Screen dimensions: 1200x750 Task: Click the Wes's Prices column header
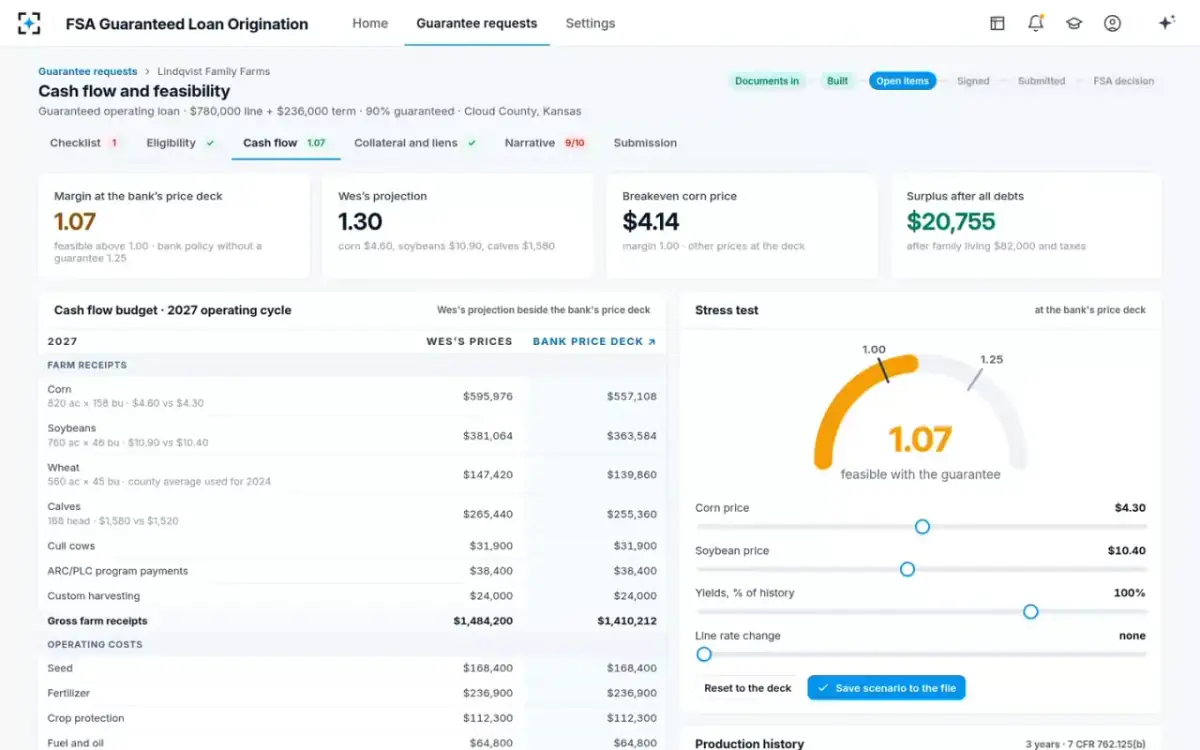click(x=469, y=342)
